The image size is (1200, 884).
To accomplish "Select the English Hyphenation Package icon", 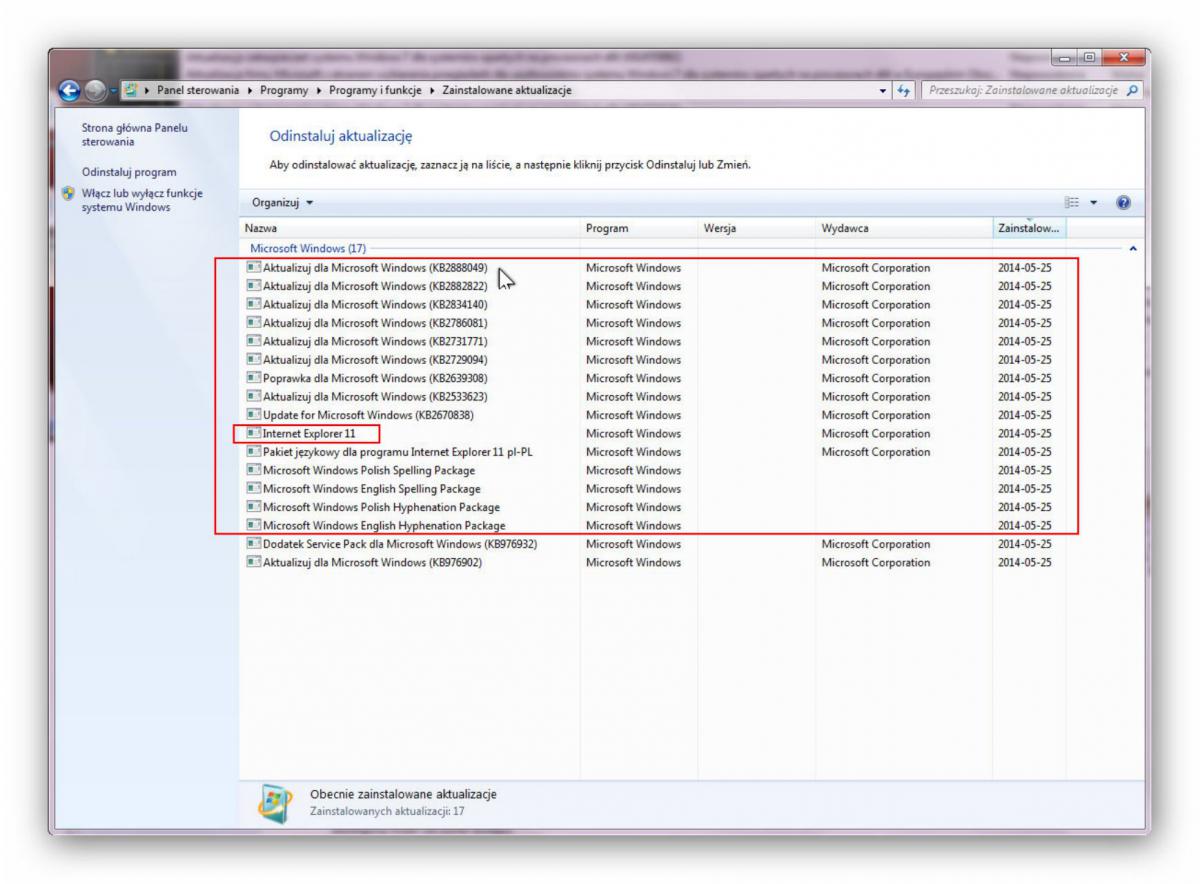I will [x=253, y=526].
